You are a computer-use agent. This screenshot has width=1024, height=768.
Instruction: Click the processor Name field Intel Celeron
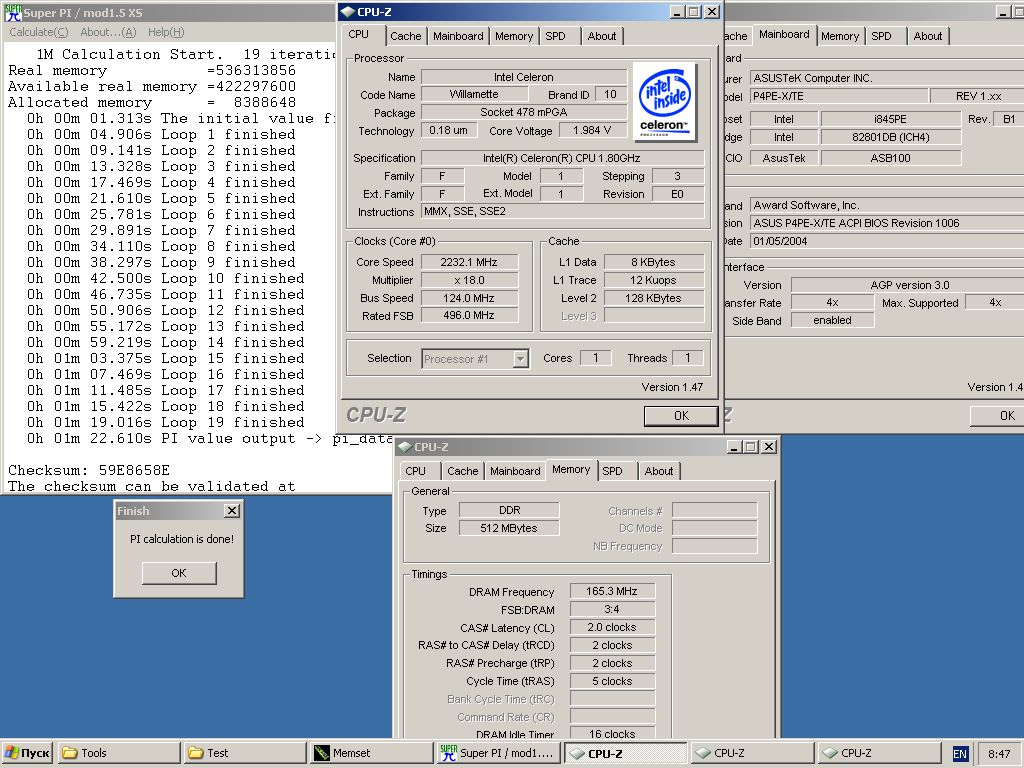[524, 77]
